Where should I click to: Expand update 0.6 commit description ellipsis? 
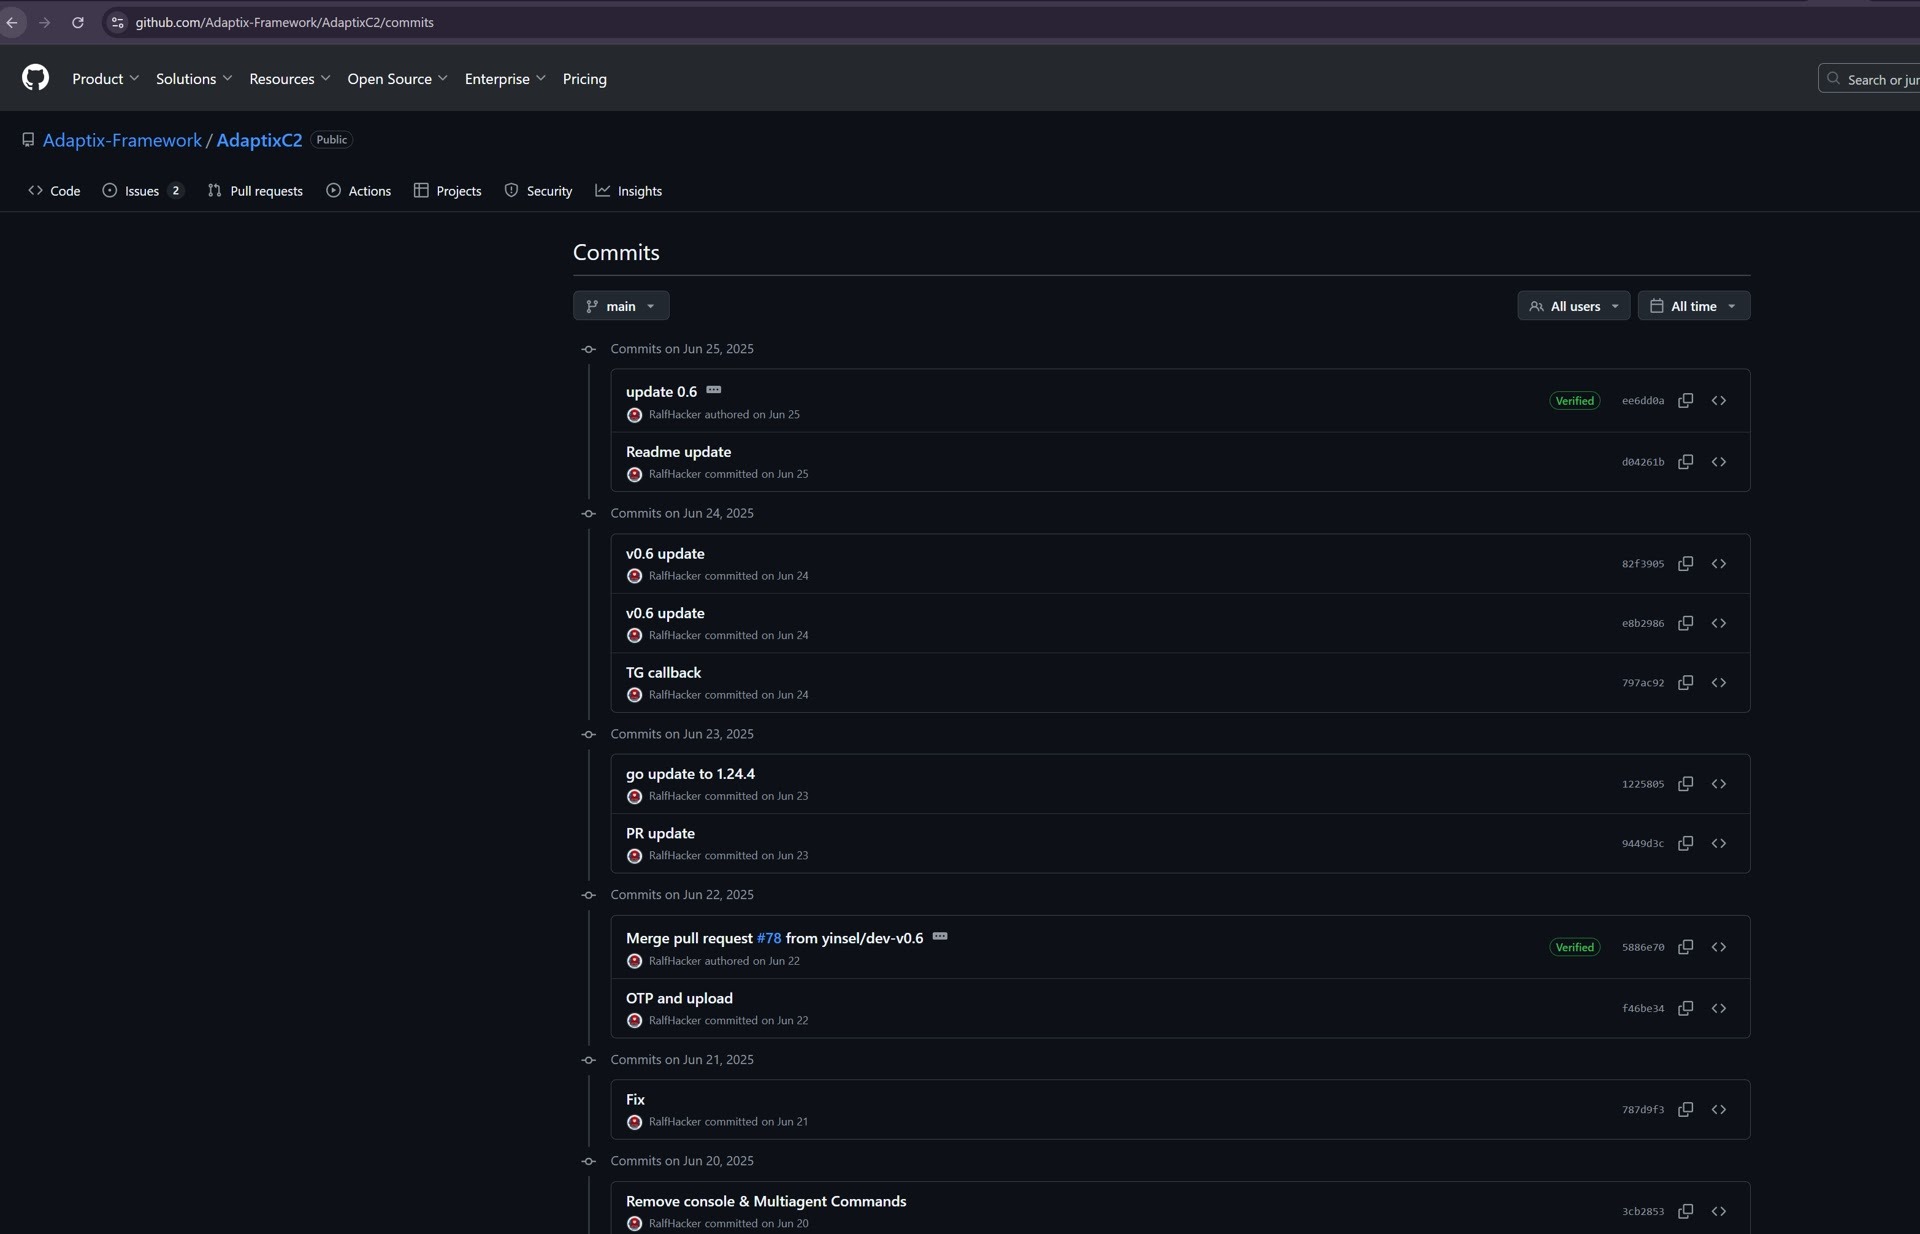click(713, 390)
